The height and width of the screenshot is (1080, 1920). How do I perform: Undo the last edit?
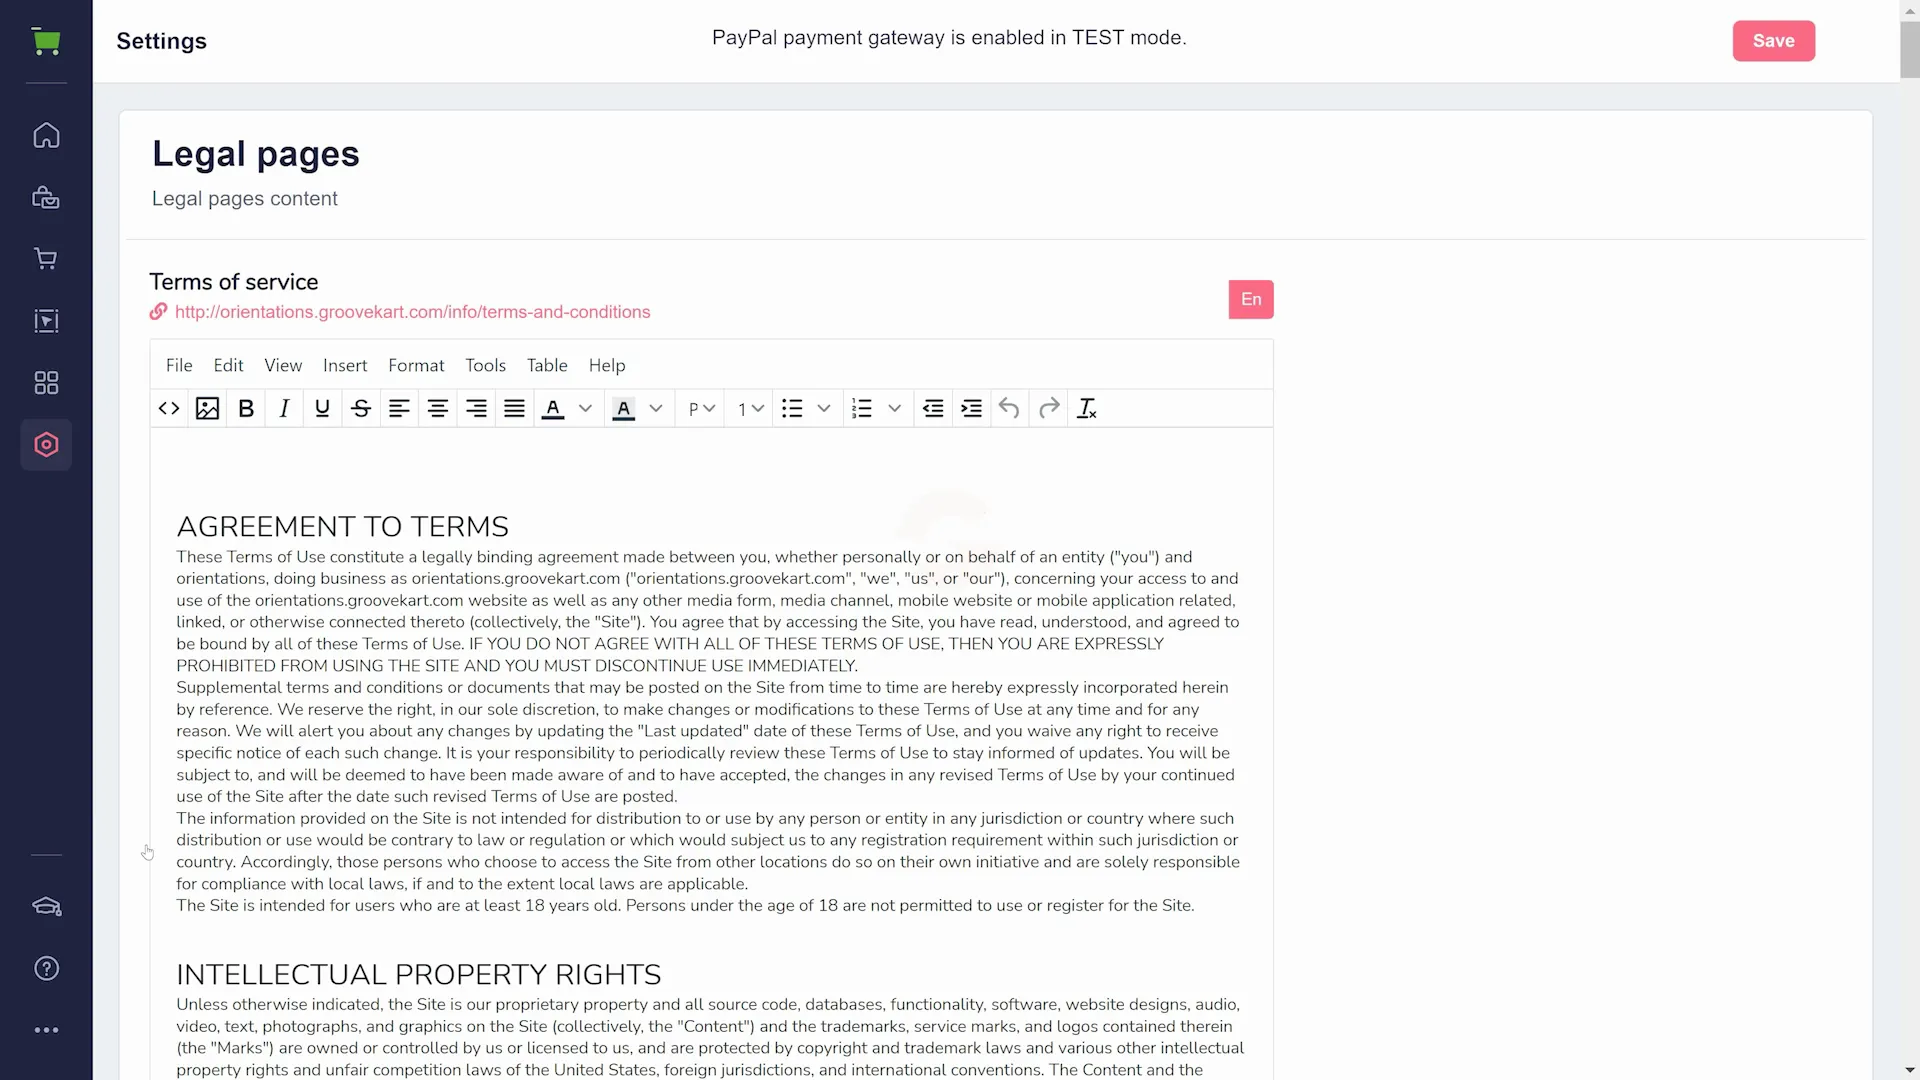(1009, 408)
